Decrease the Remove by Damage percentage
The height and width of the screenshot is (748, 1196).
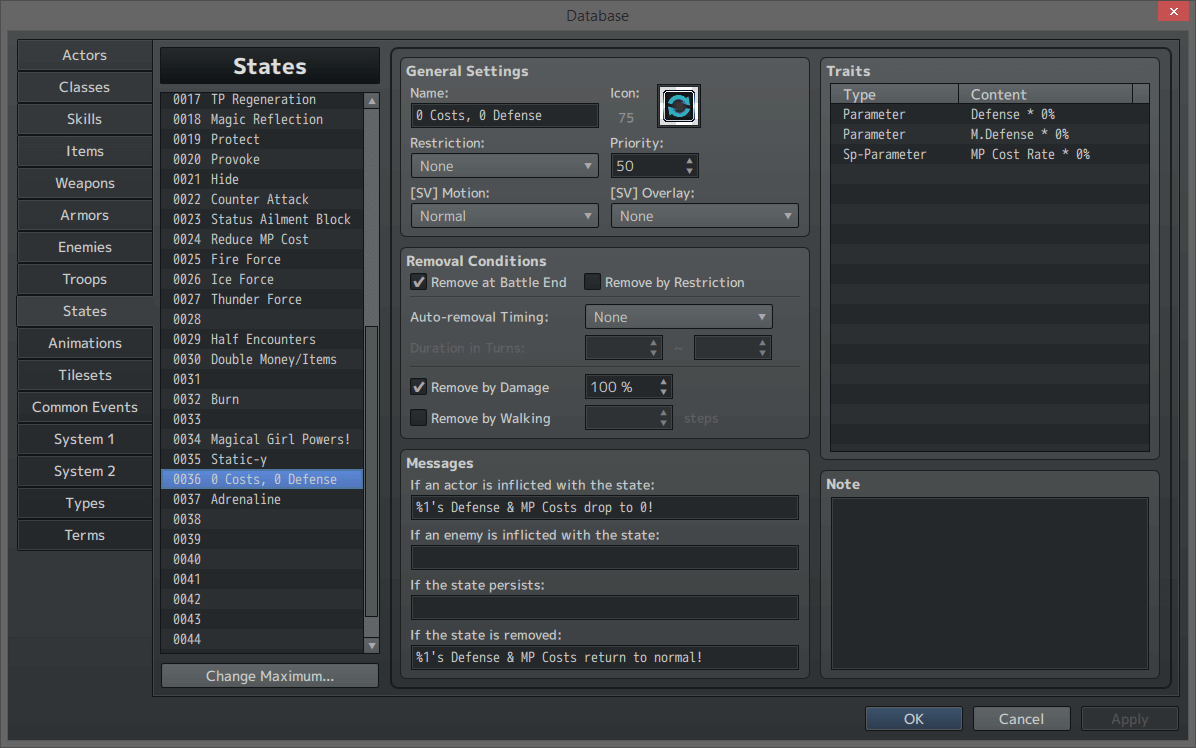[x=663, y=392]
